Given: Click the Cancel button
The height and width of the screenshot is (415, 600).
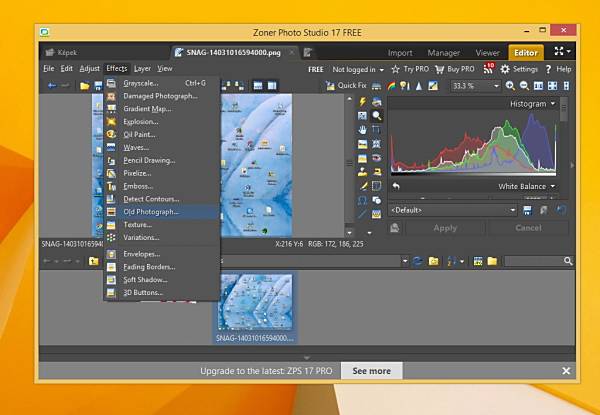Looking at the screenshot, I should (x=528, y=228).
